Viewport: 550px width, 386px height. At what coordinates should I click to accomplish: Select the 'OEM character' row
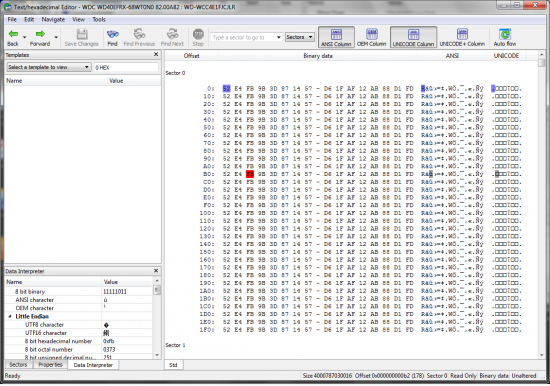point(79,308)
